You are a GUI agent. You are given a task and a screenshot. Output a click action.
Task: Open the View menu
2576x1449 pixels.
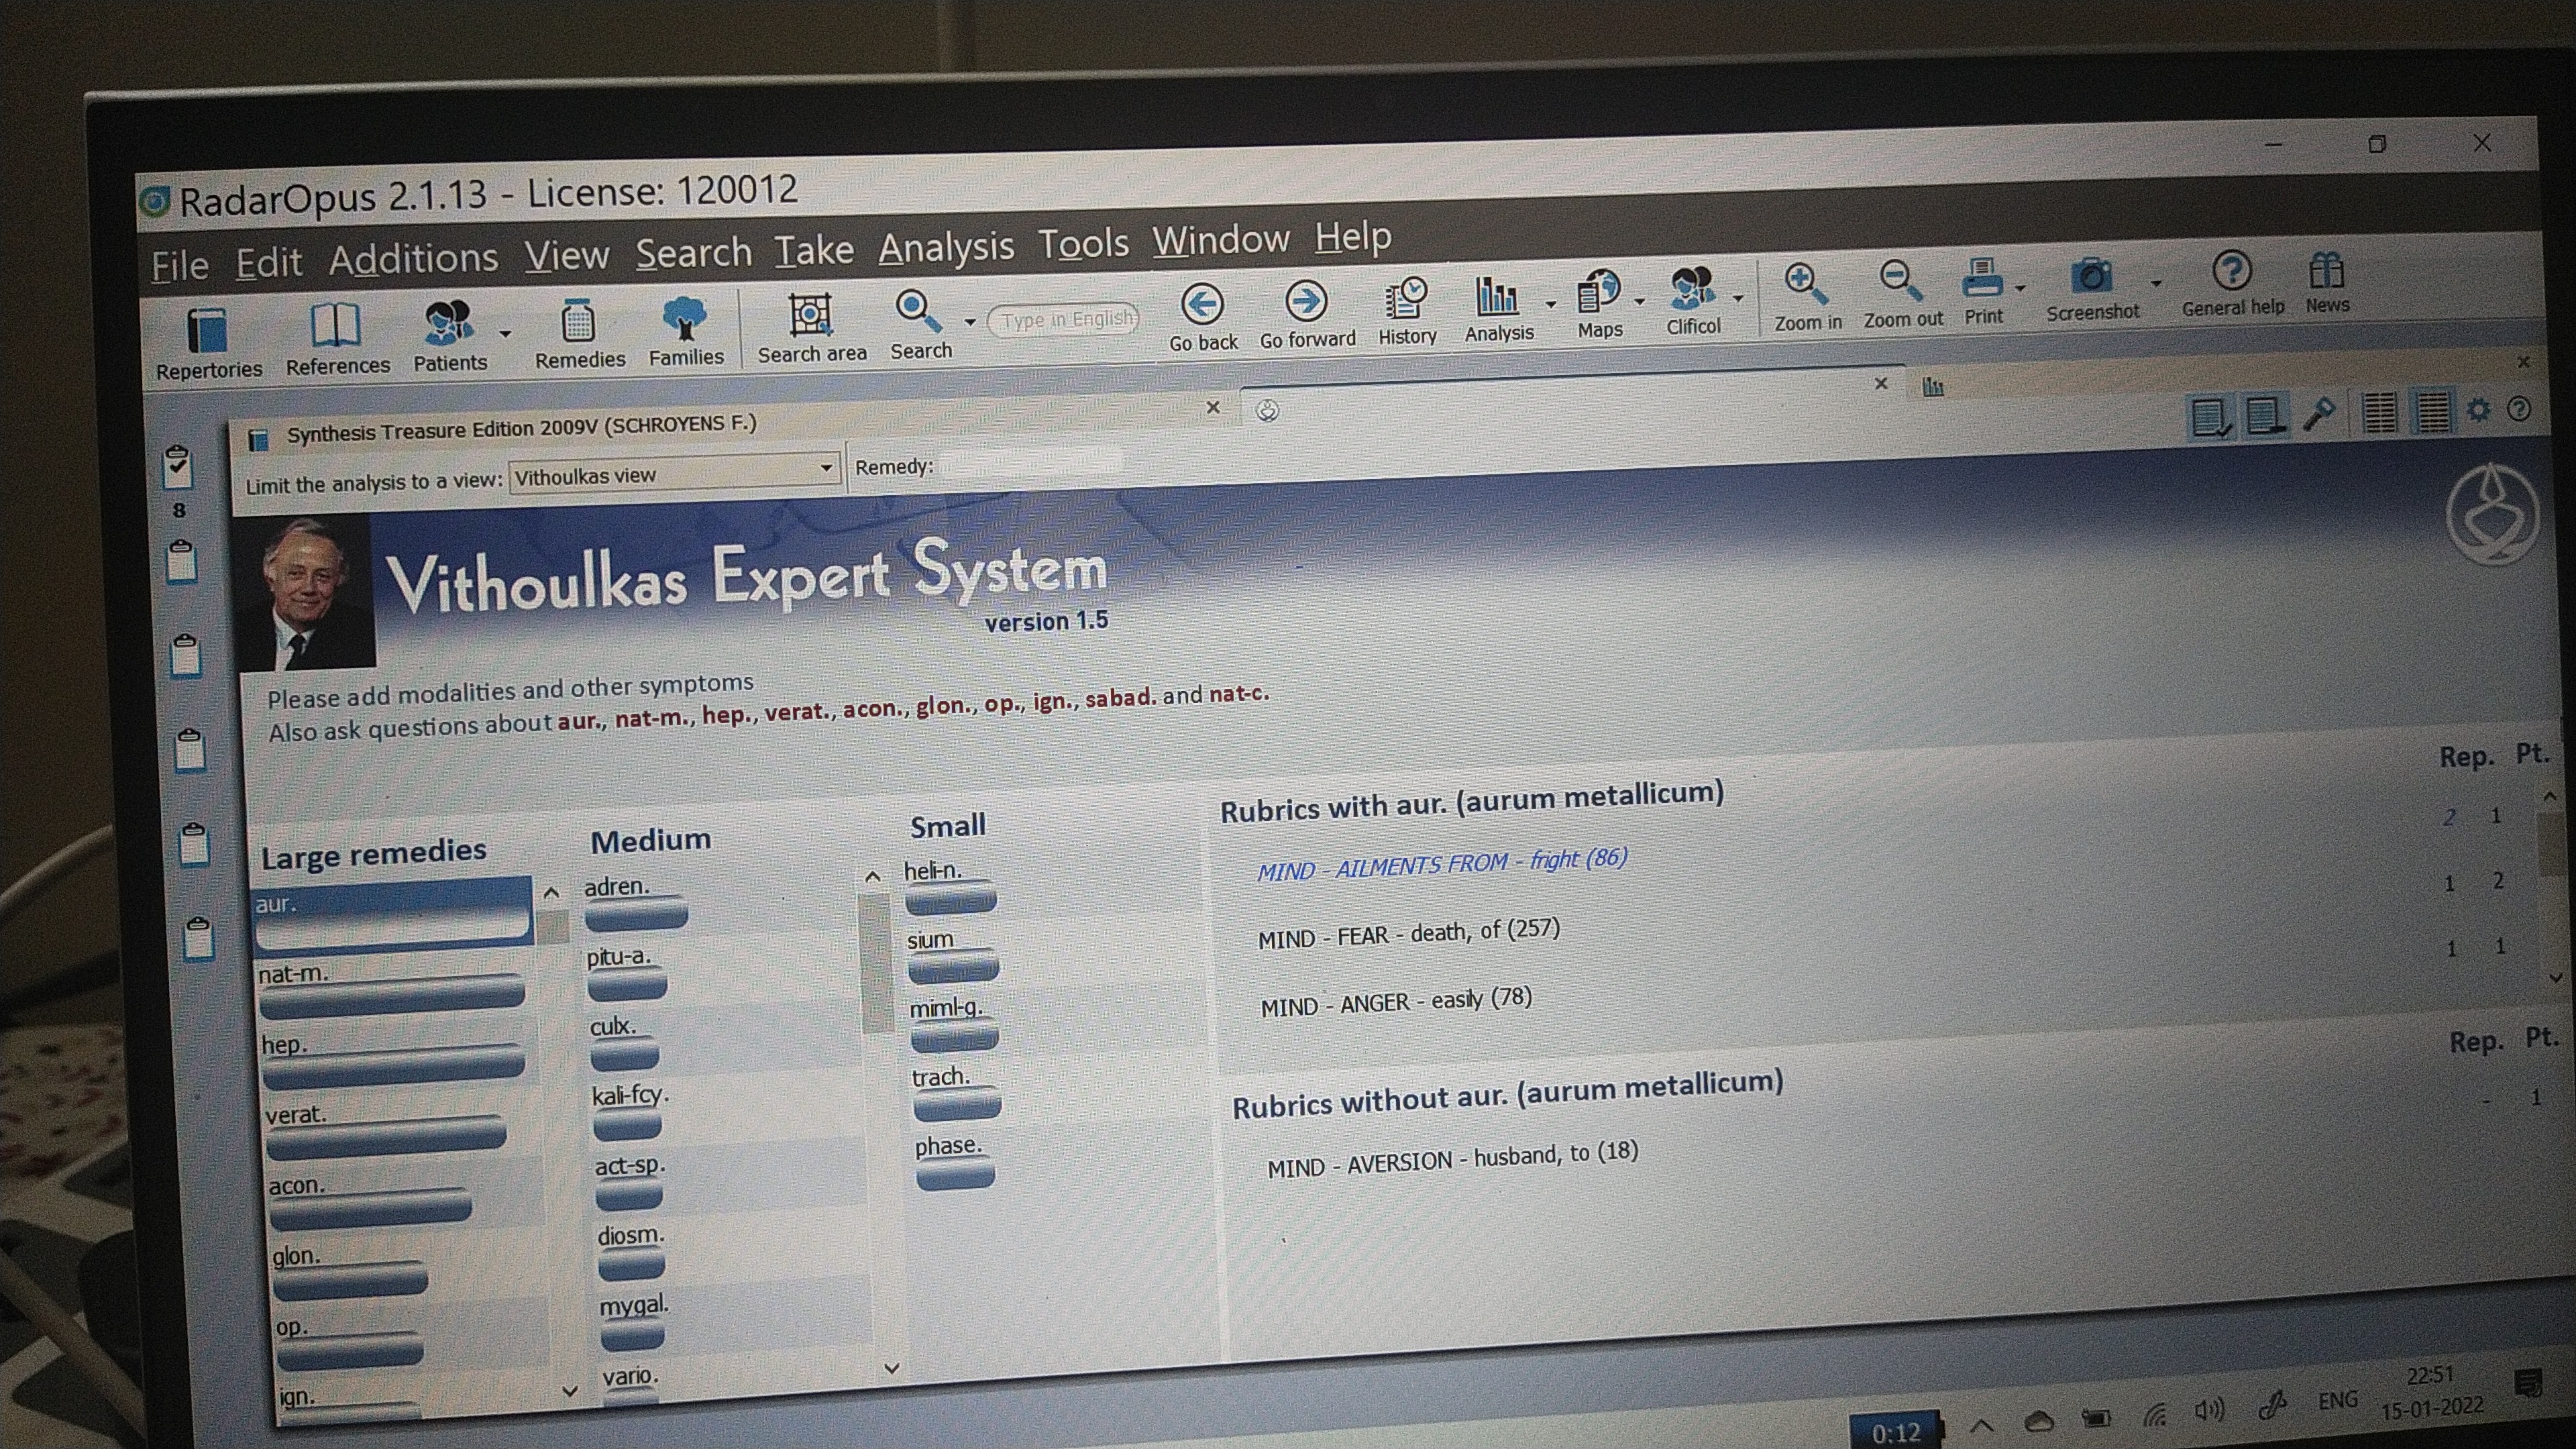click(x=567, y=256)
